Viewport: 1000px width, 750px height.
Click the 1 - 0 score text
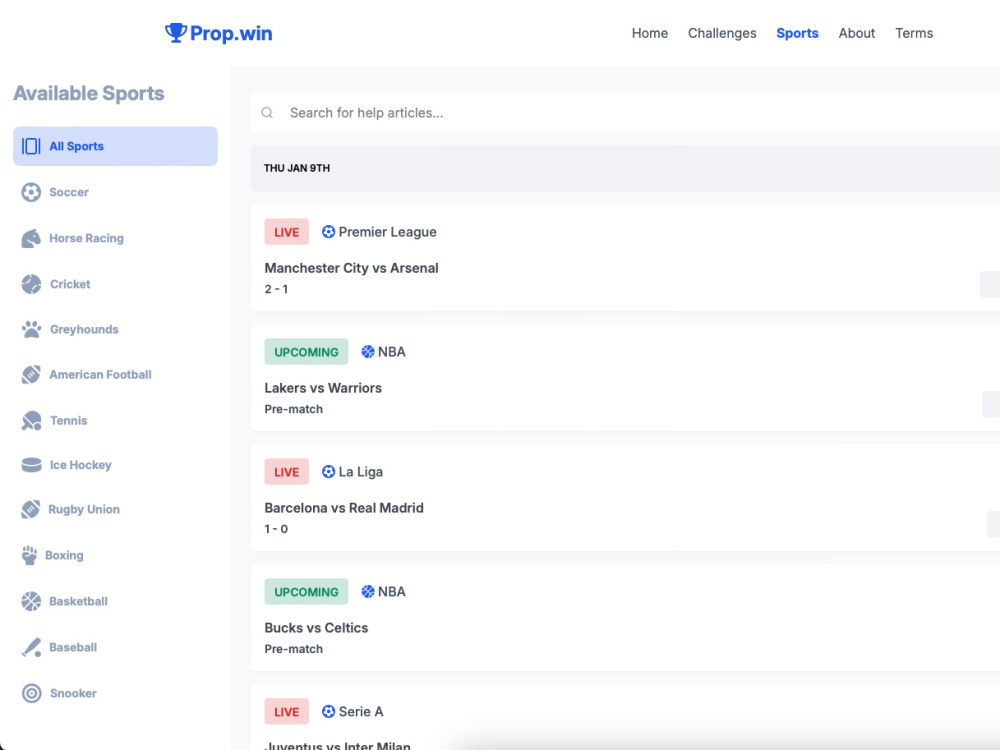tap(276, 529)
